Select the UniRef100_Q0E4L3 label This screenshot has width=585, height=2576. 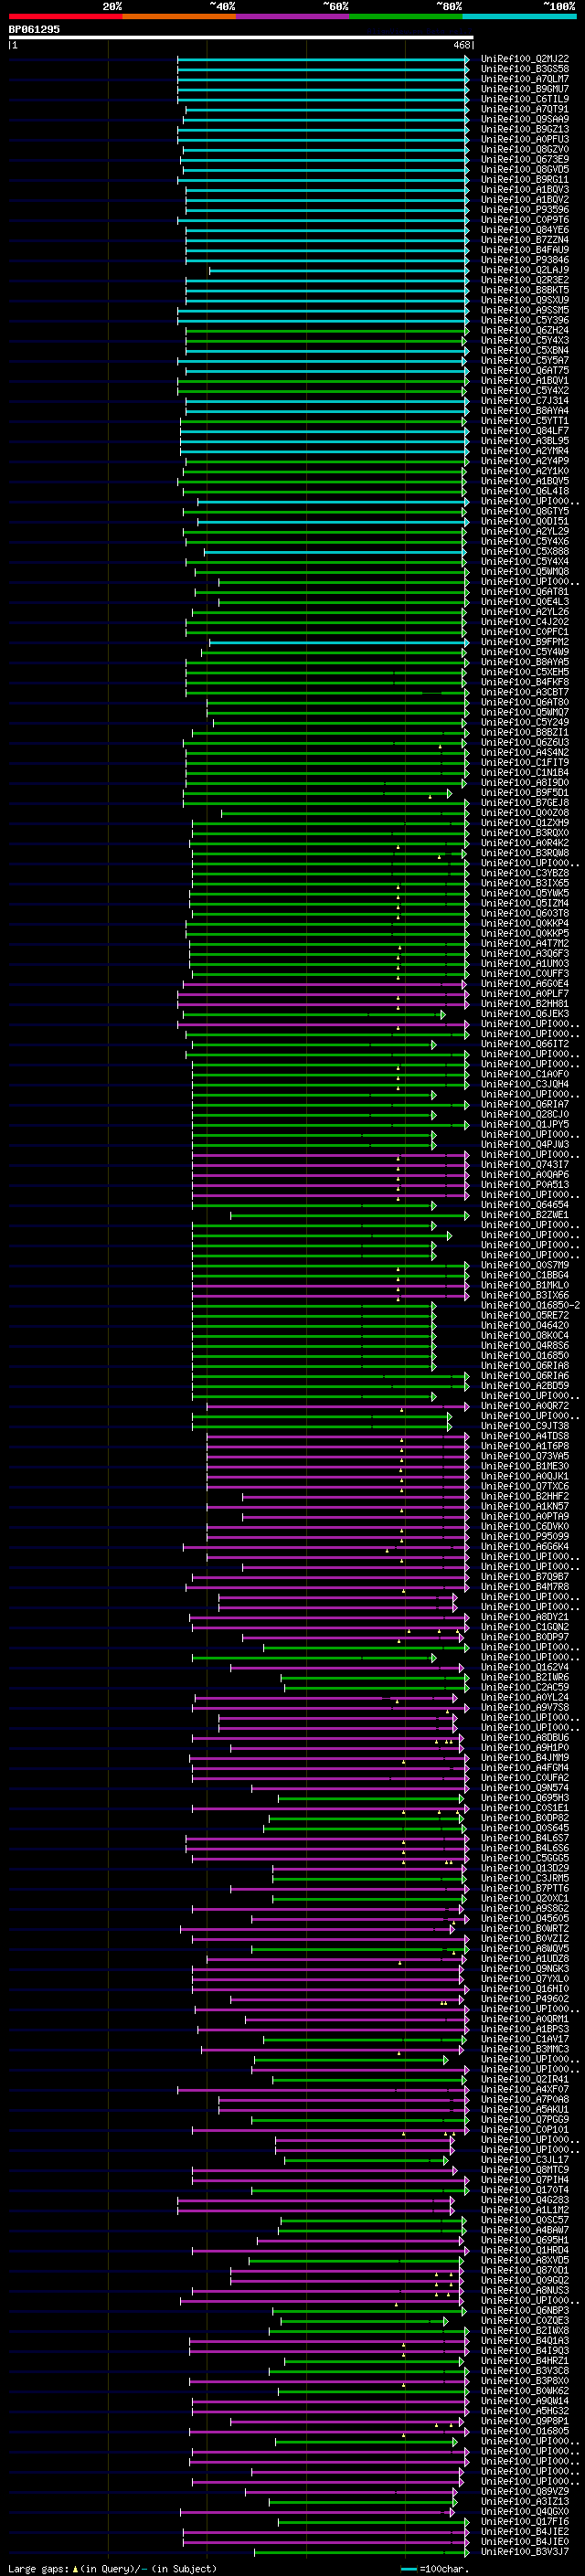coord(524,601)
